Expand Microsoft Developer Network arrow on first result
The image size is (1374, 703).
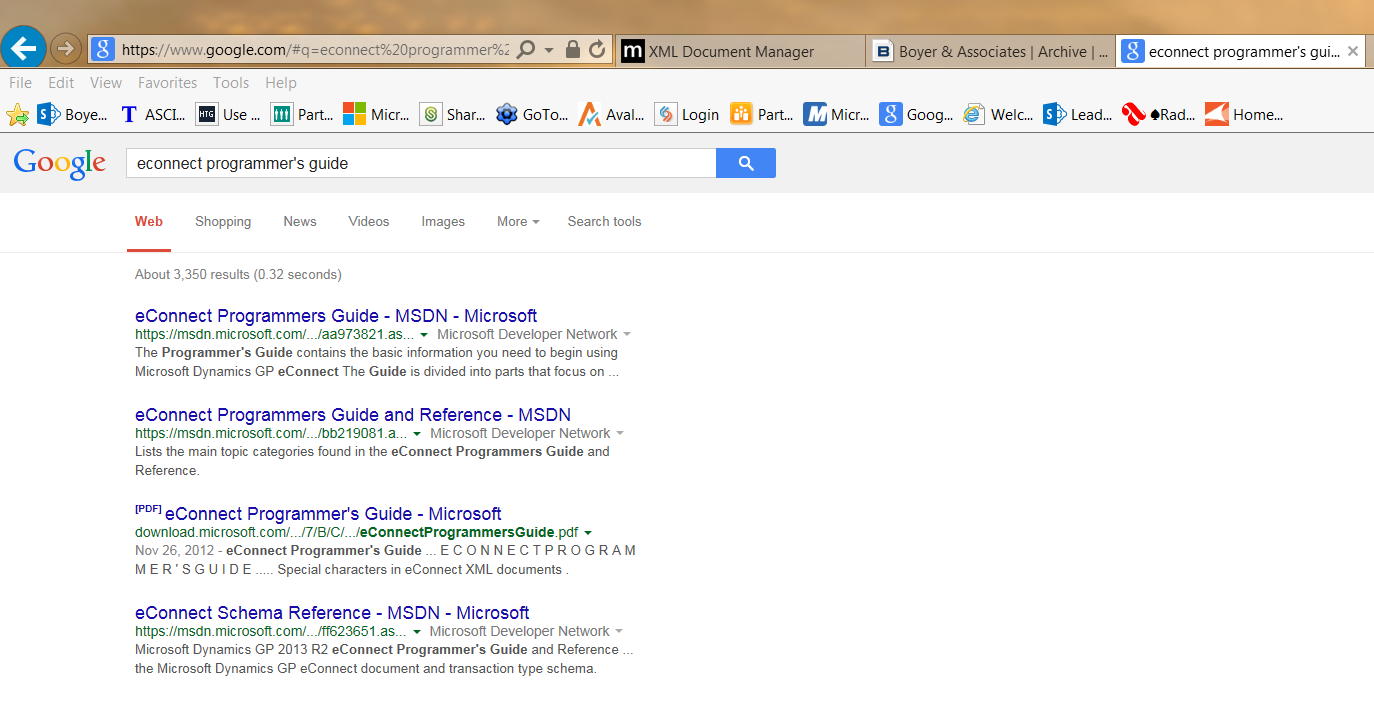coord(627,334)
